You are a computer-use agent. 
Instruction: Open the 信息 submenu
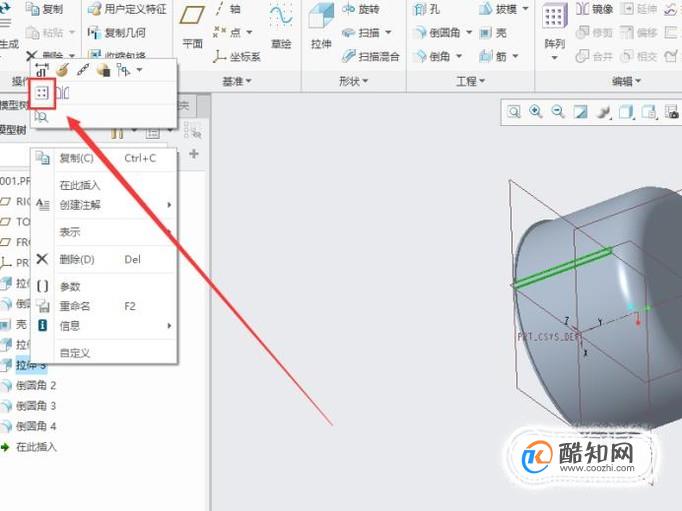point(104,325)
